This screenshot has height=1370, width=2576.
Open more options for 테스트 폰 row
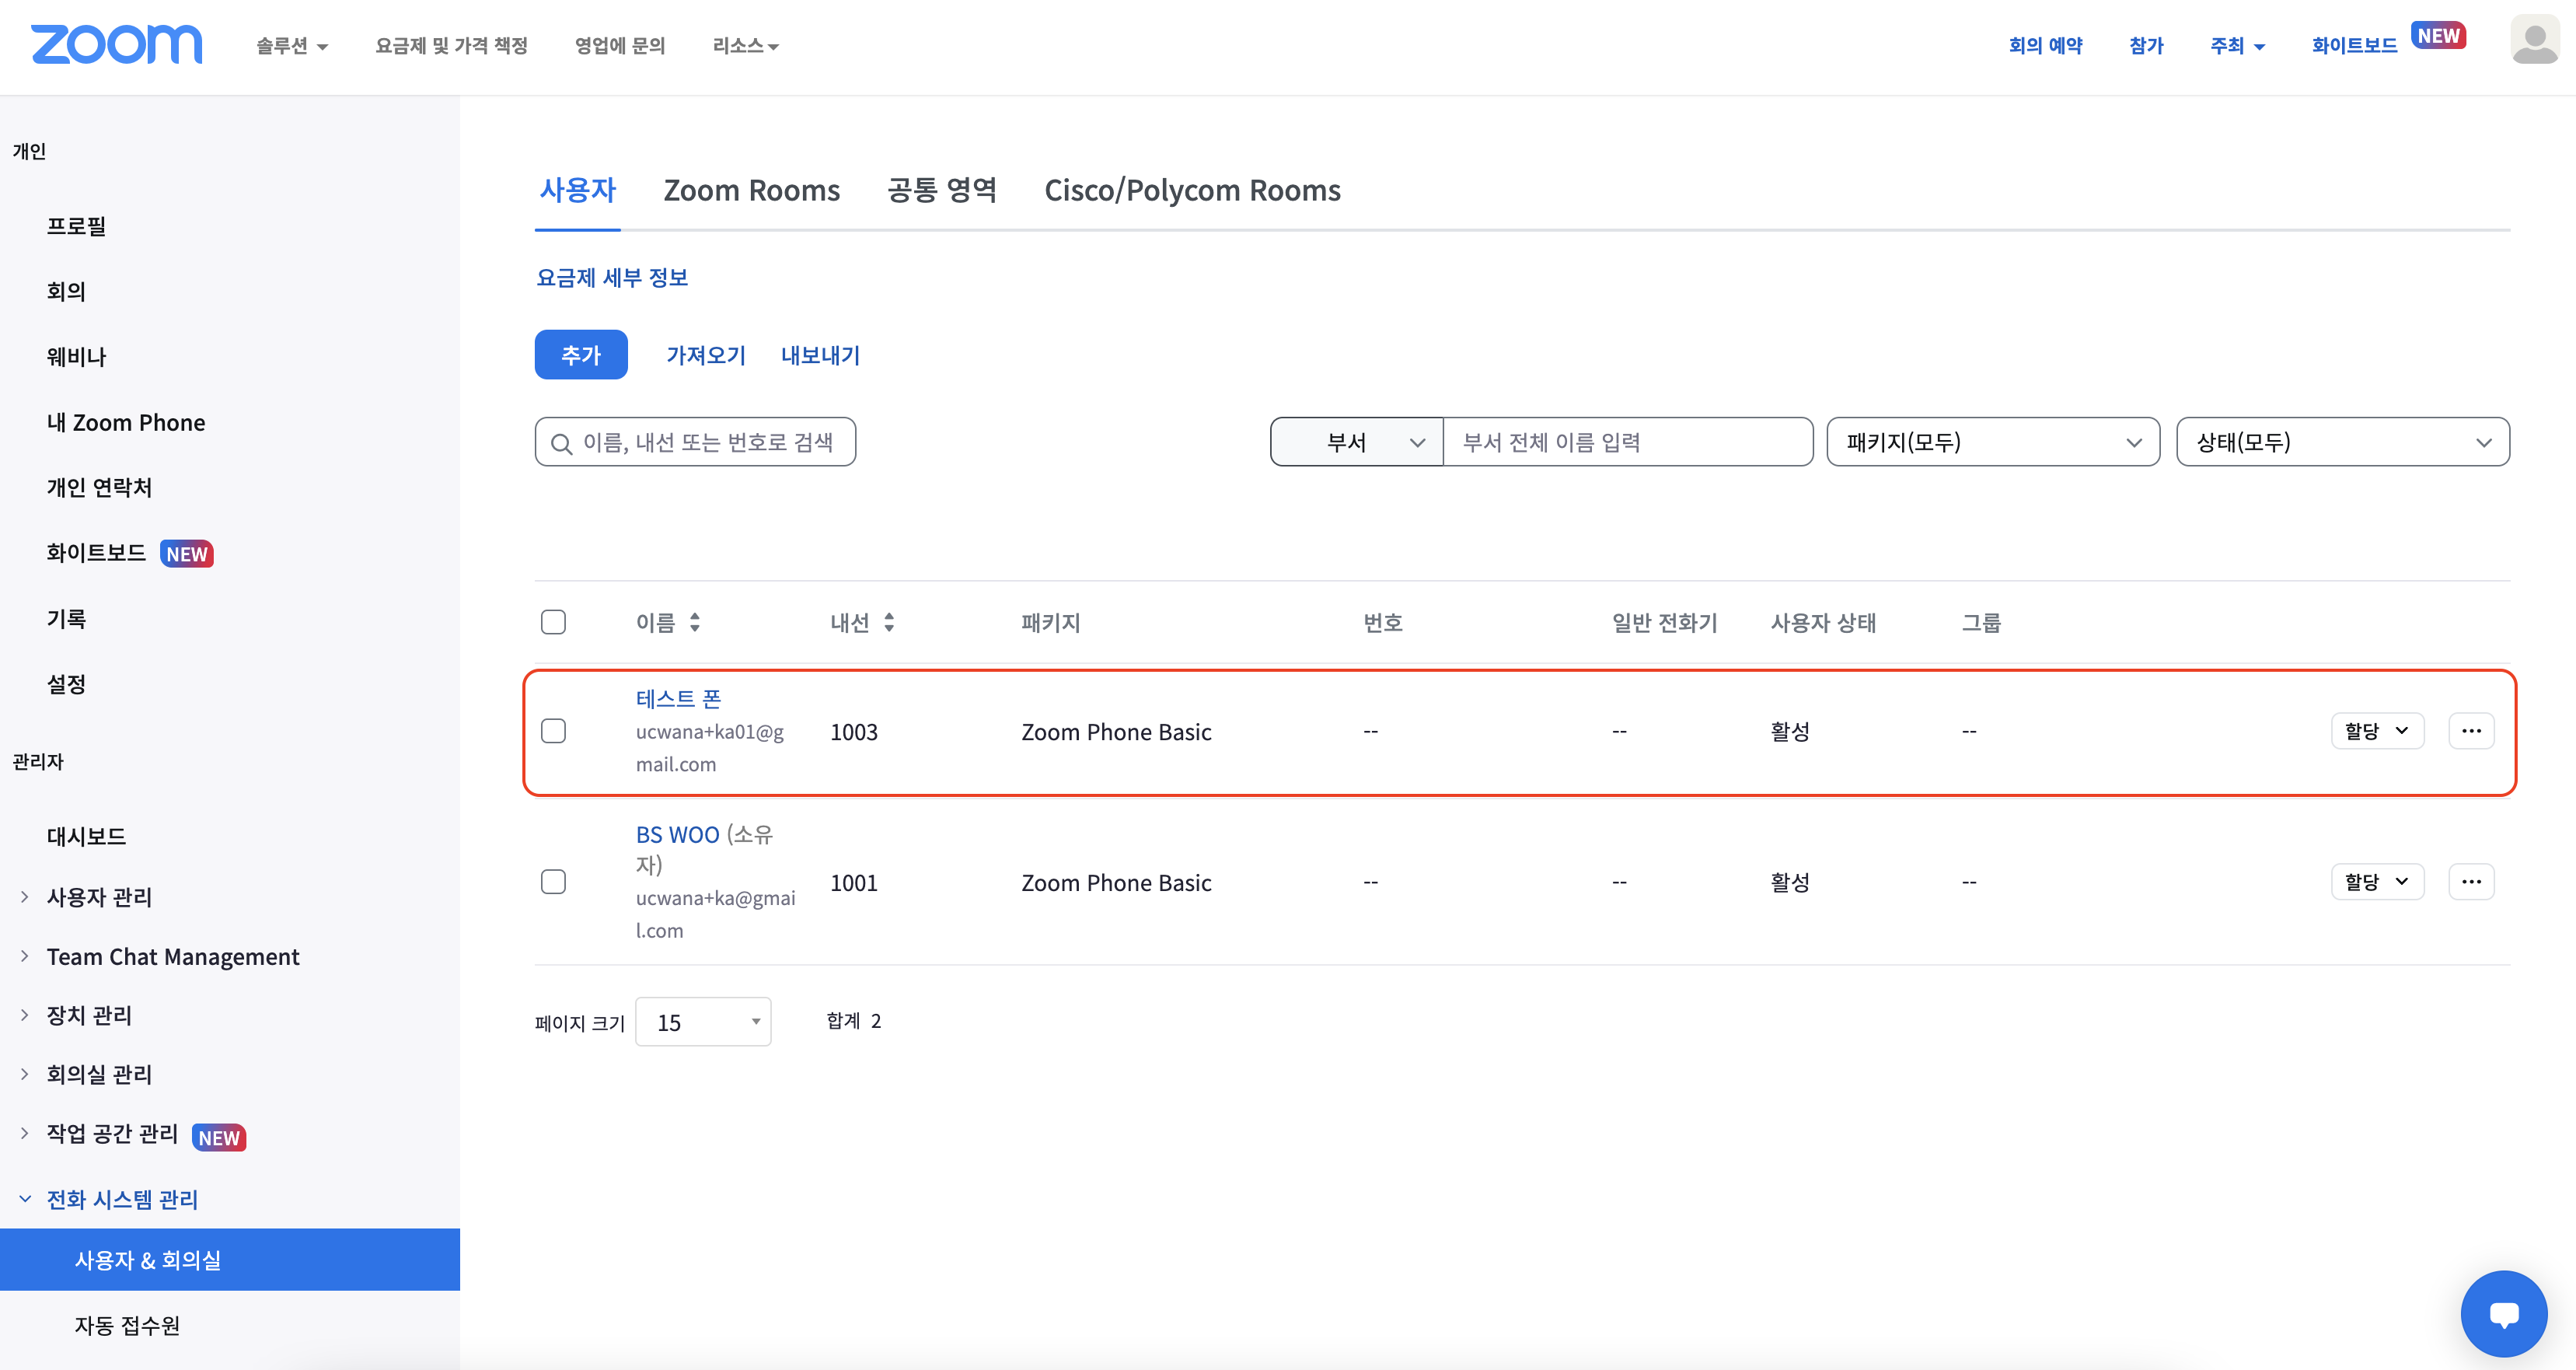tap(2471, 731)
